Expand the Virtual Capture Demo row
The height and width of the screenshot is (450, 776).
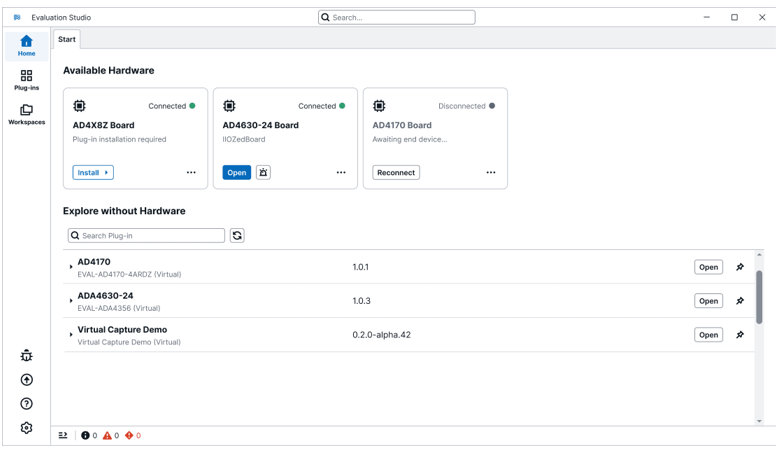(x=71, y=335)
